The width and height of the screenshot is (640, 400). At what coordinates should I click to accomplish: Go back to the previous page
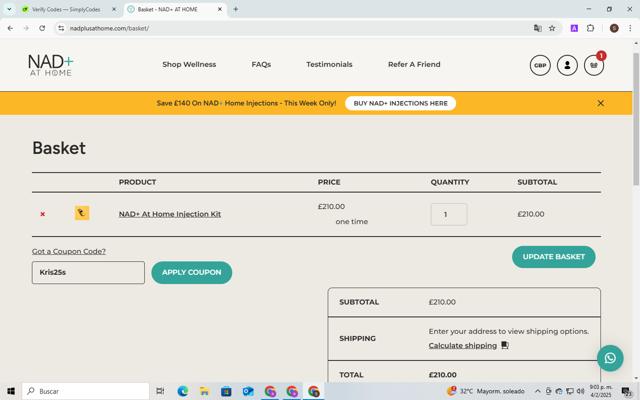click(x=10, y=28)
